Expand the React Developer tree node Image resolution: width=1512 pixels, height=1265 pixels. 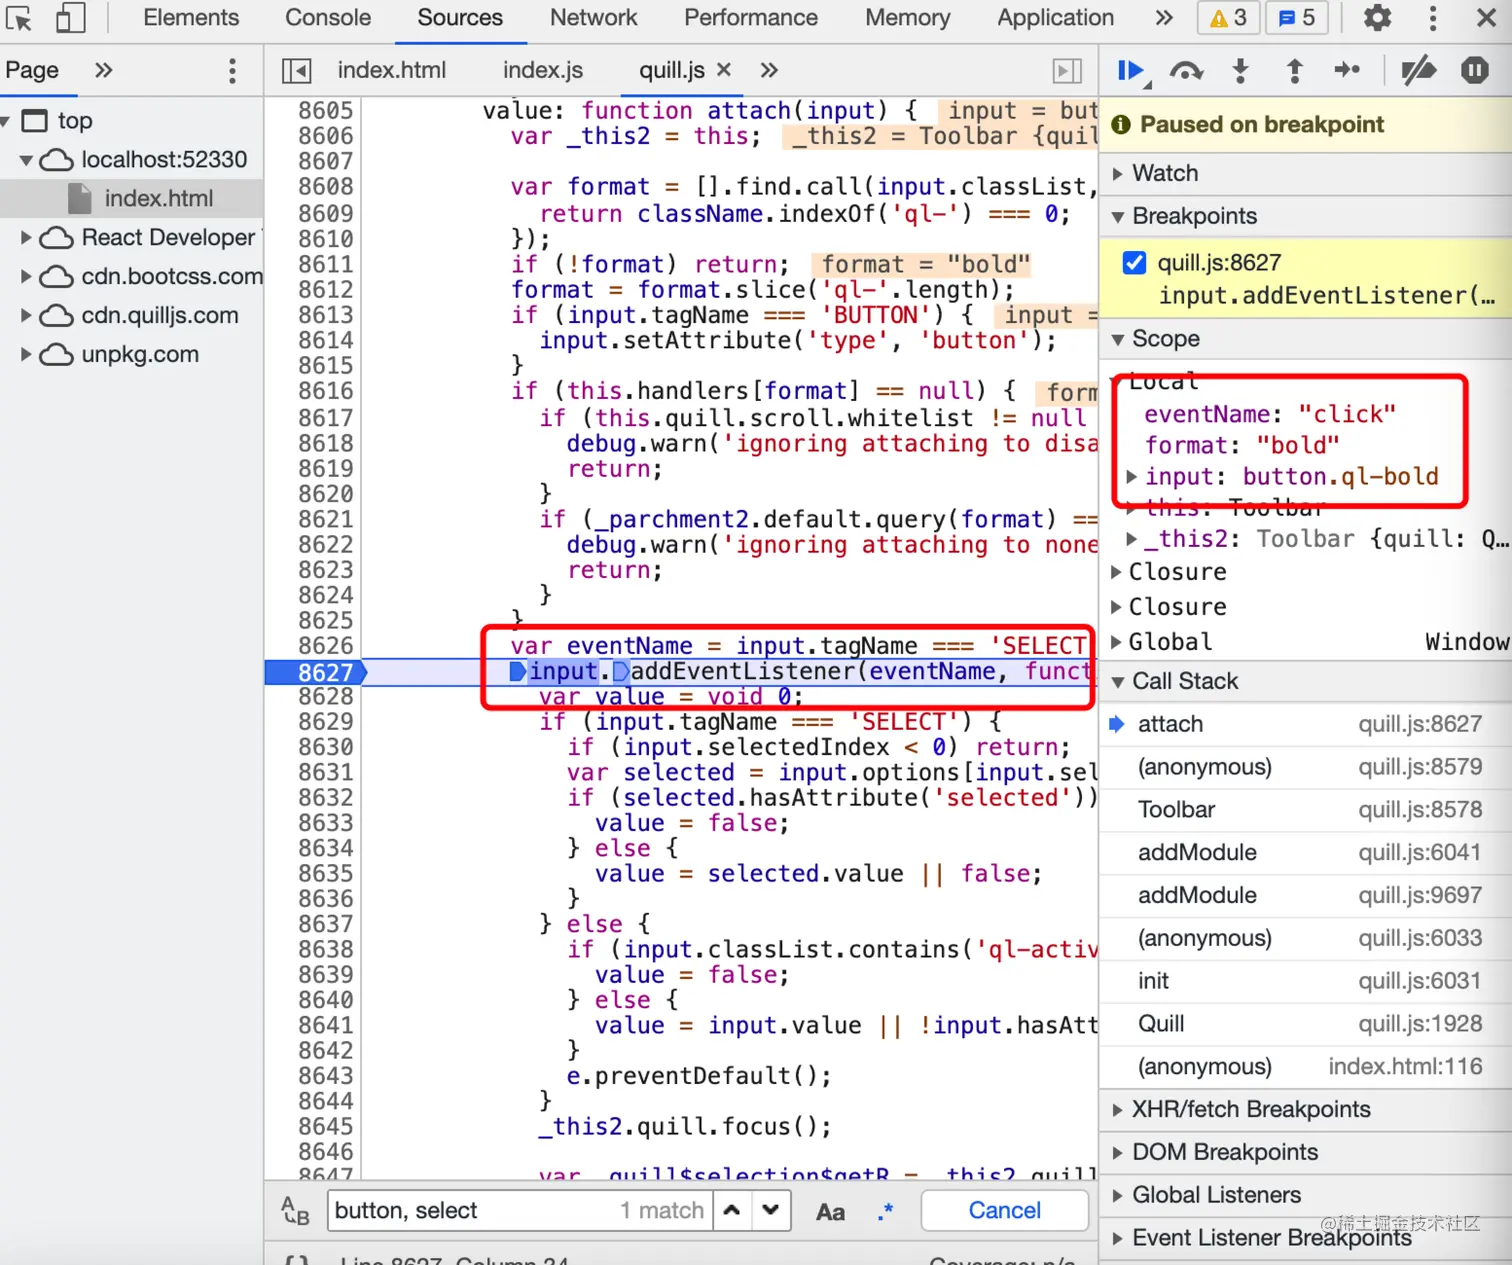click(x=27, y=238)
